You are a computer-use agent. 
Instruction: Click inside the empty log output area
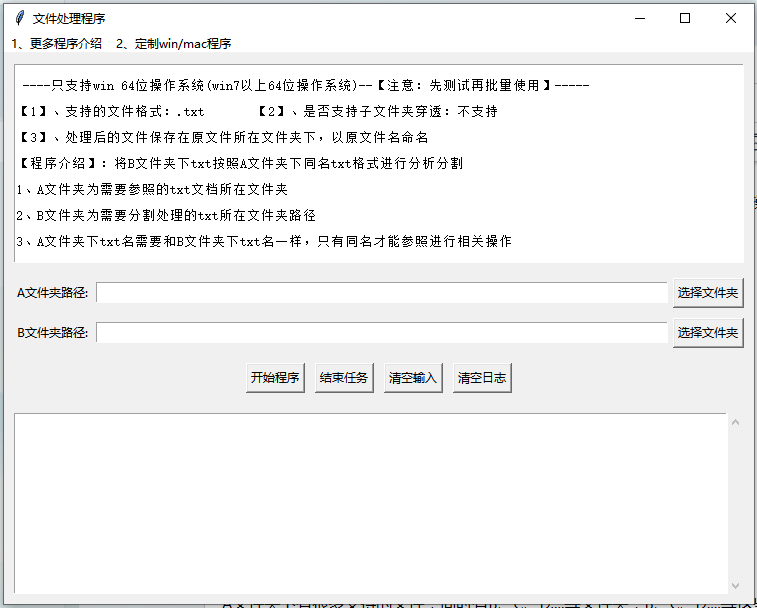pyautogui.click(x=370, y=503)
